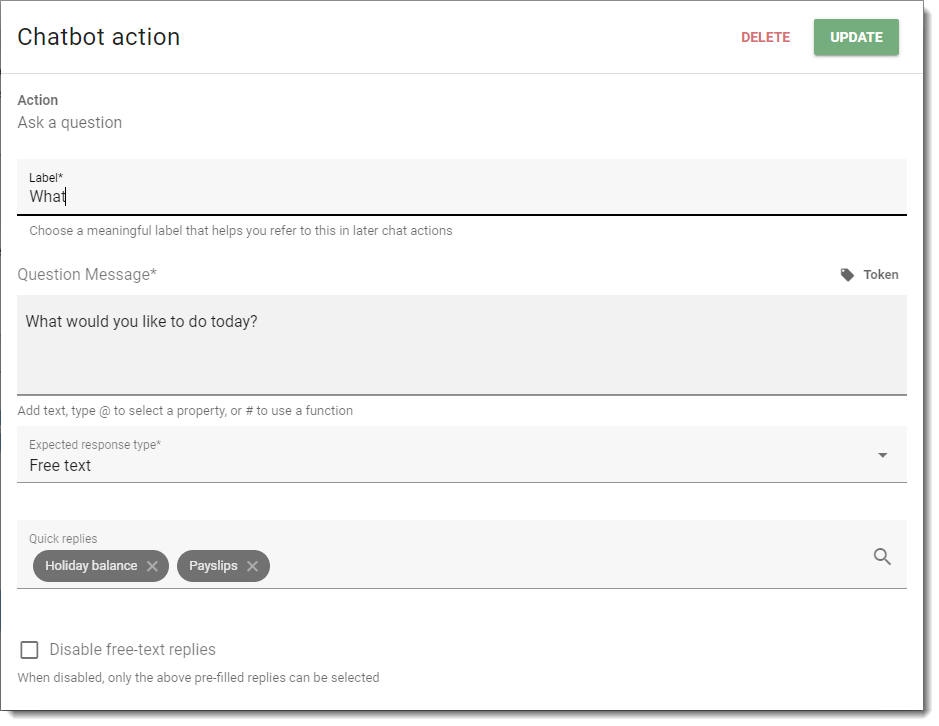The height and width of the screenshot is (726, 939).
Task: Focus the Label input field
Action: pyautogui.click(x=462, y=187)
